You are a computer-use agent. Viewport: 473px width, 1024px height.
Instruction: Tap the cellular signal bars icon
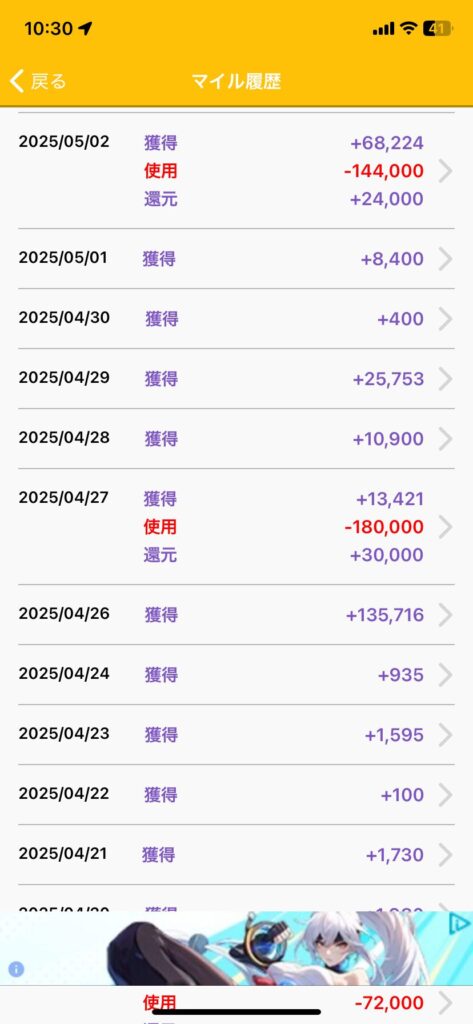pos(383,29)
